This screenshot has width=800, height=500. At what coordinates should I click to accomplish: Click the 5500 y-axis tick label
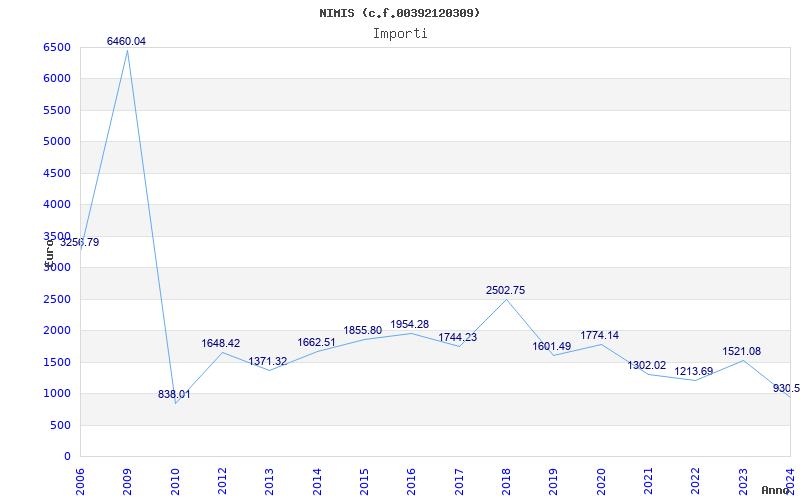pyautogui.click(x=56, y=110)
